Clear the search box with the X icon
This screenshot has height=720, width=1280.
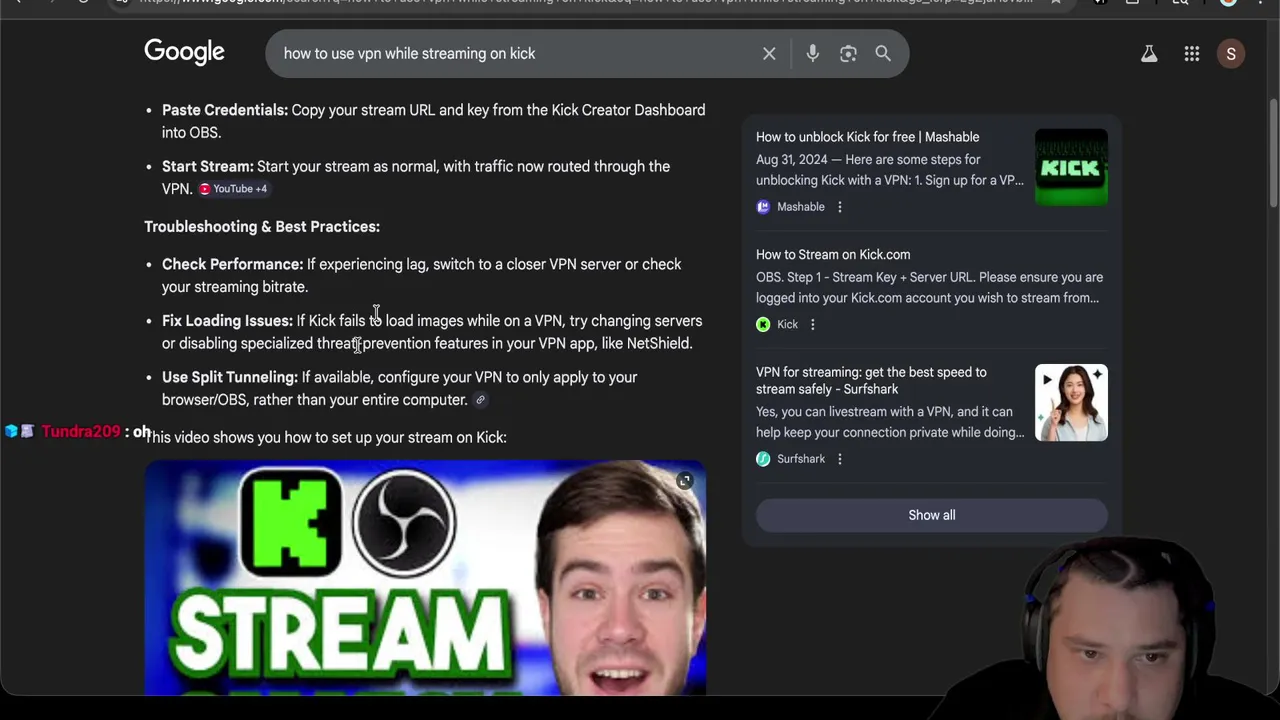(769, 54)
